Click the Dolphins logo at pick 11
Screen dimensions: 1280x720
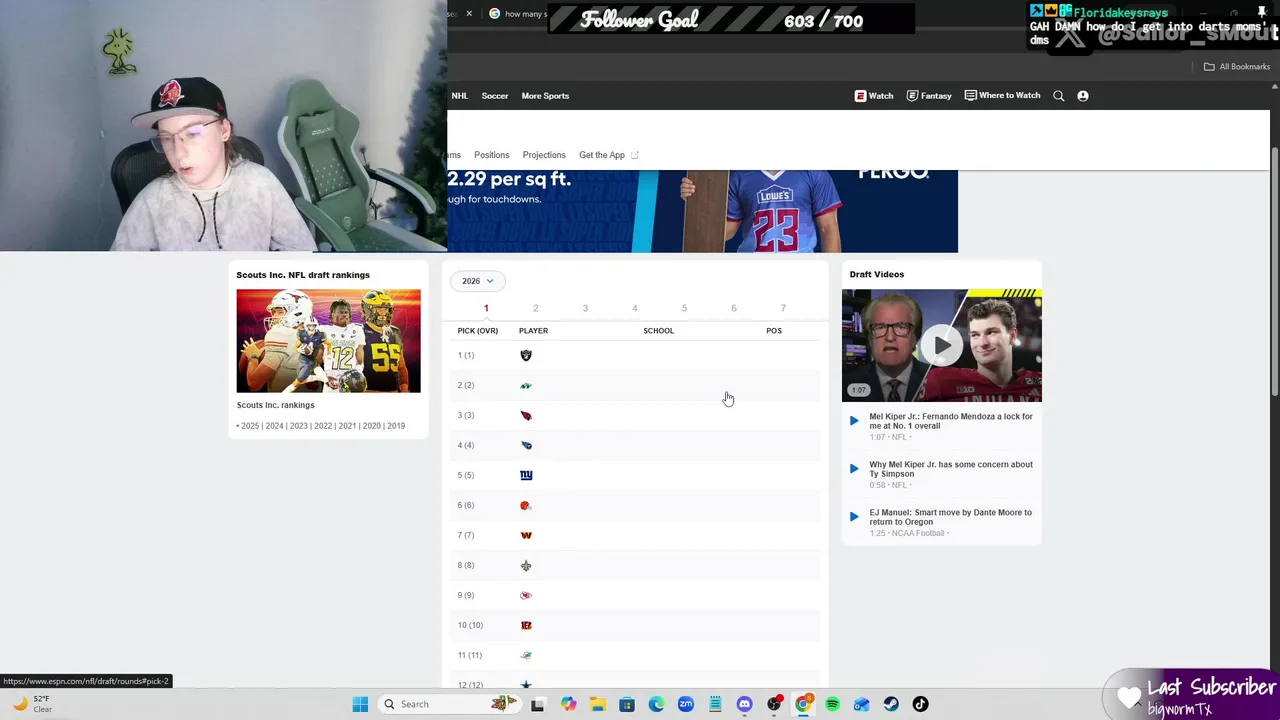pos(526,655)
